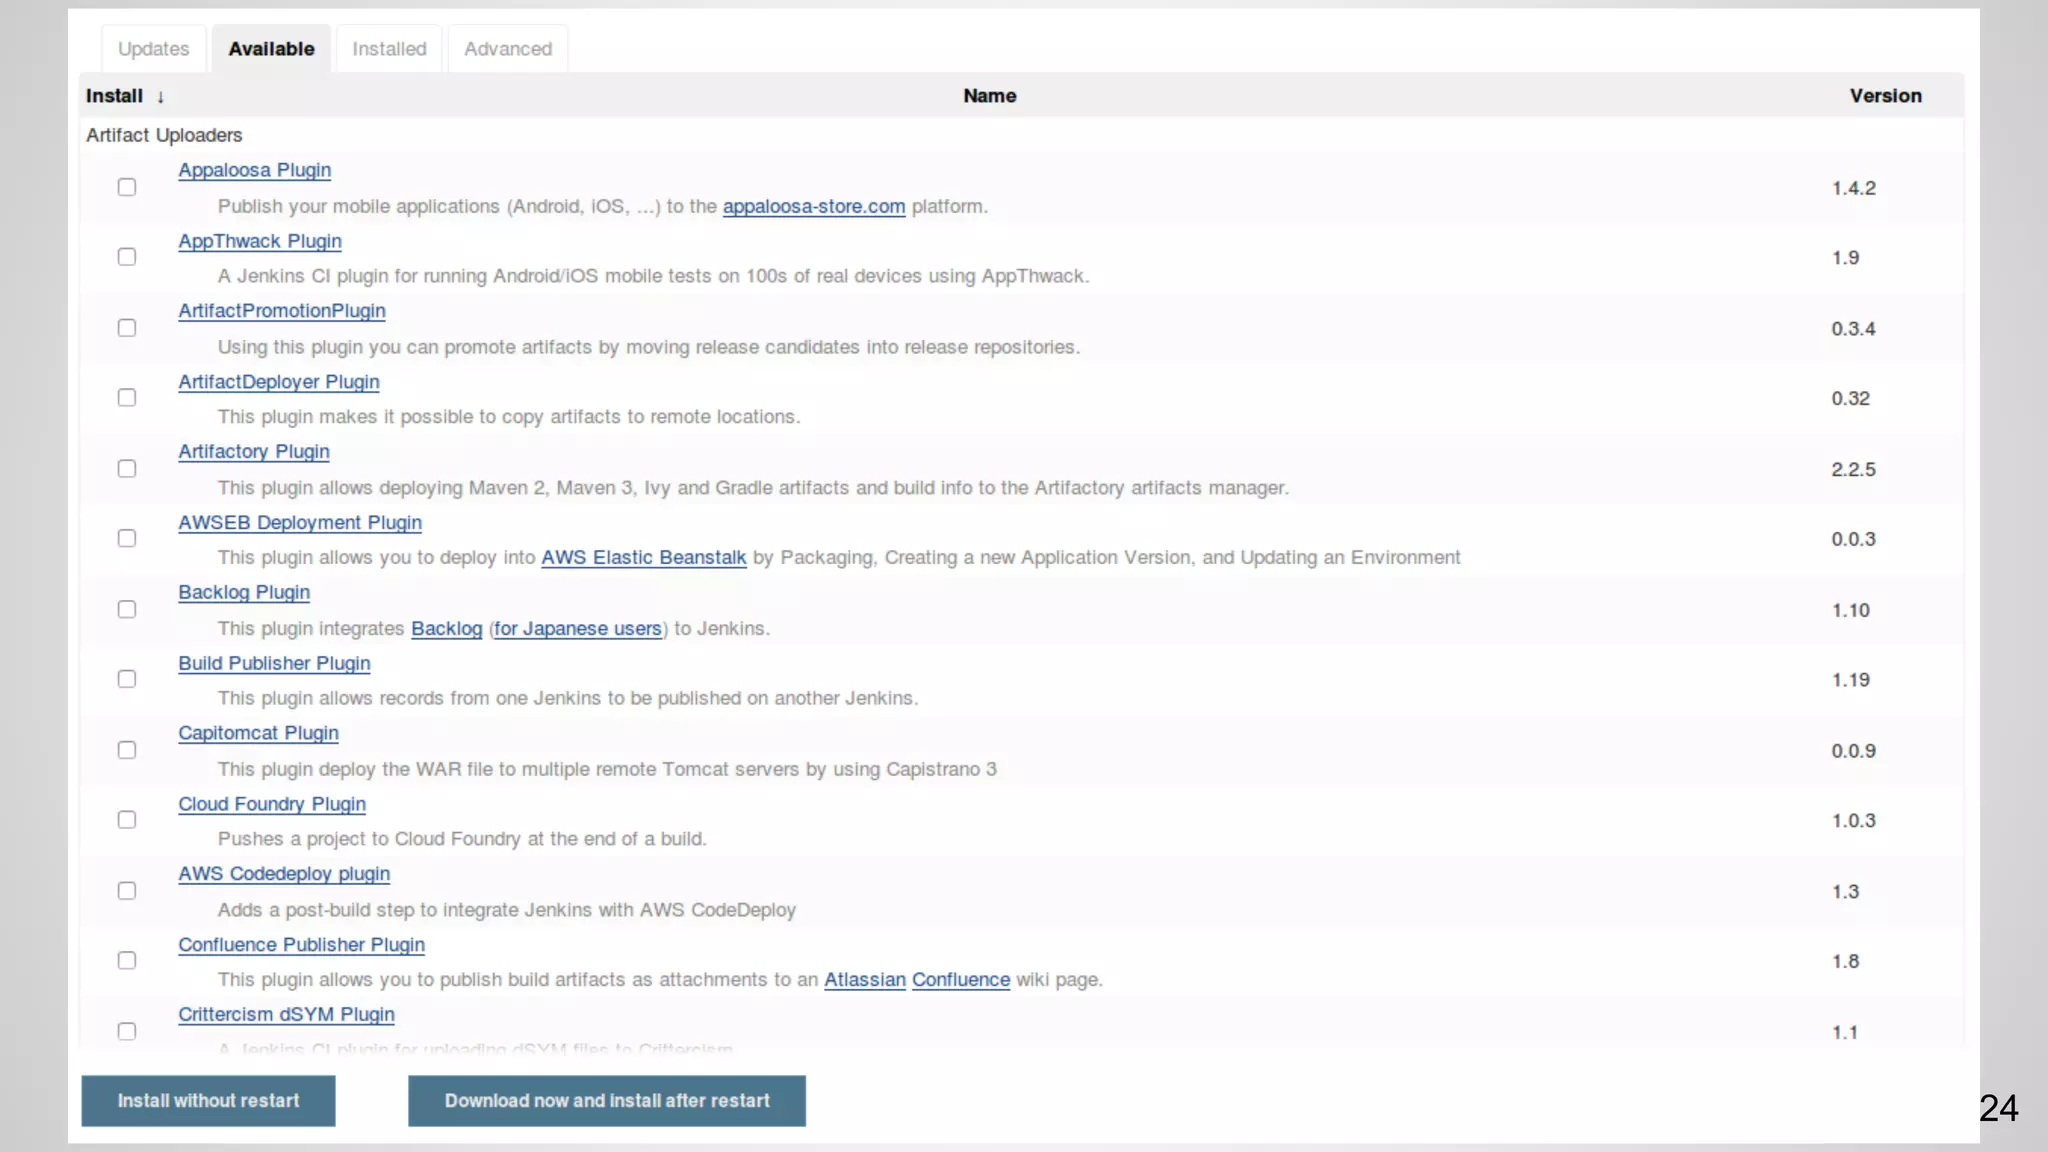Click the Install column sort arrow
2048x1152 pixels.
pos(160,97)
